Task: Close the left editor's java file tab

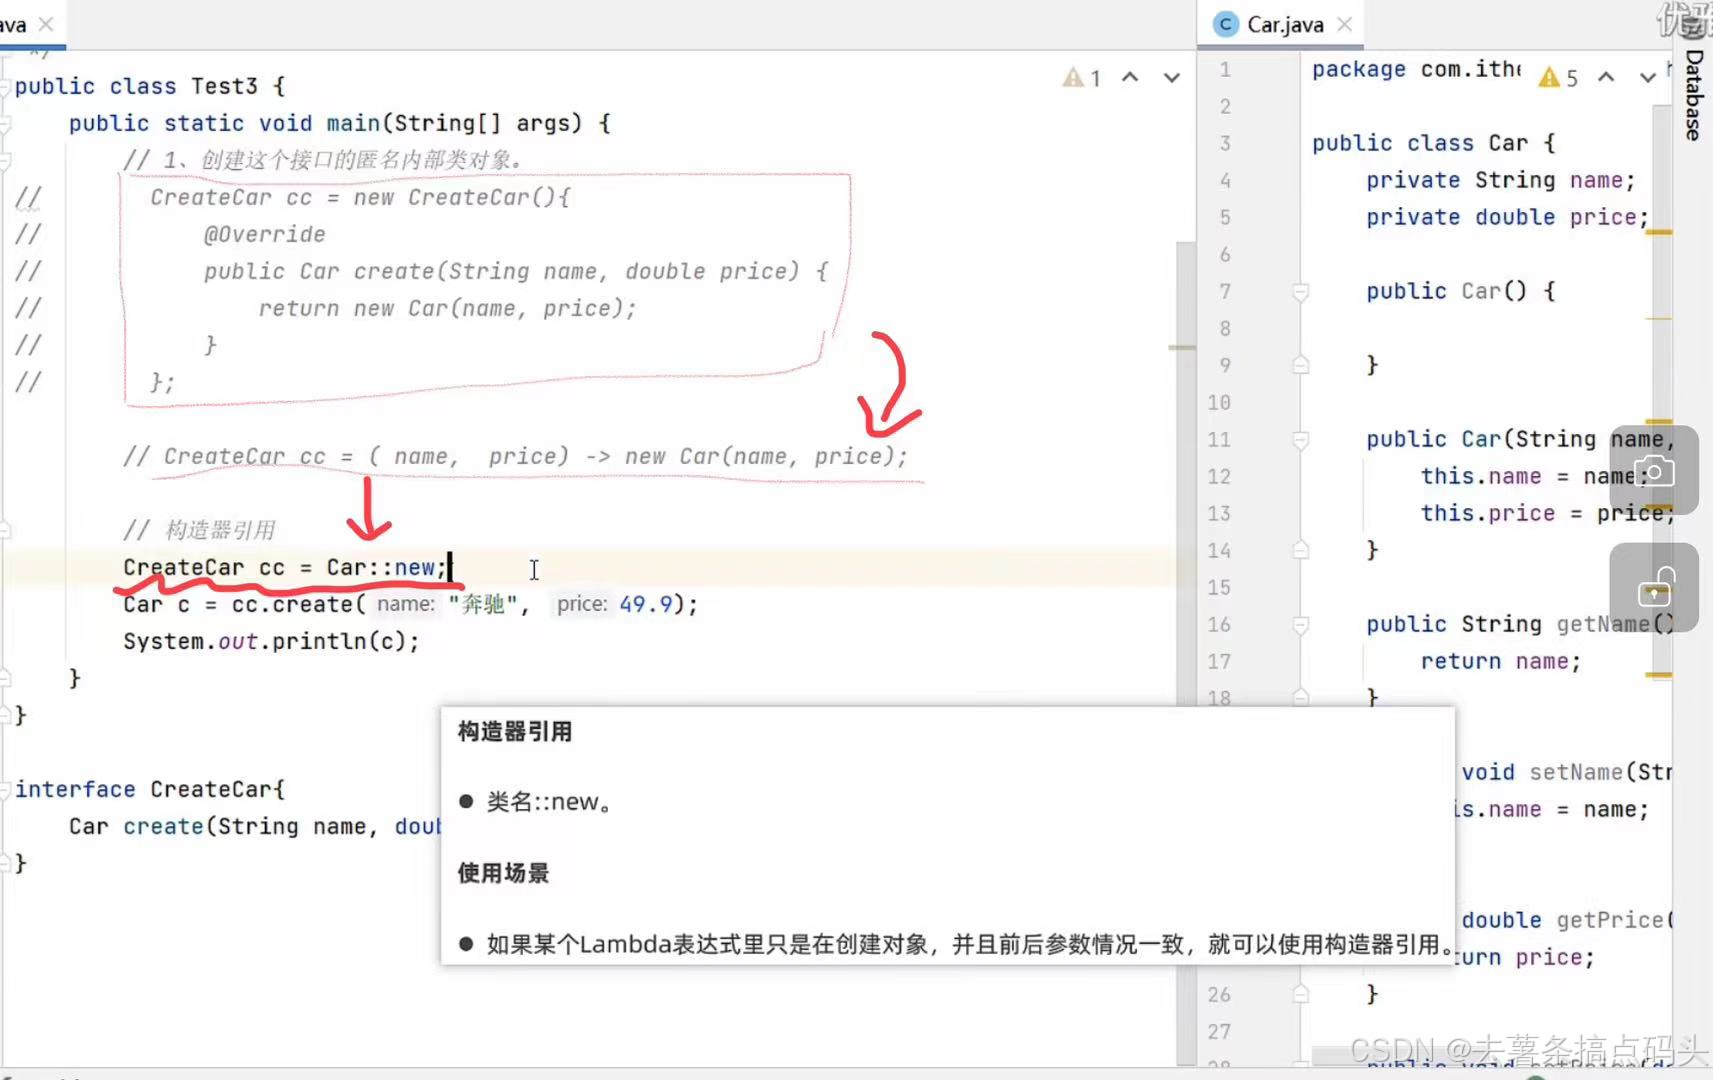Action: 46,25
